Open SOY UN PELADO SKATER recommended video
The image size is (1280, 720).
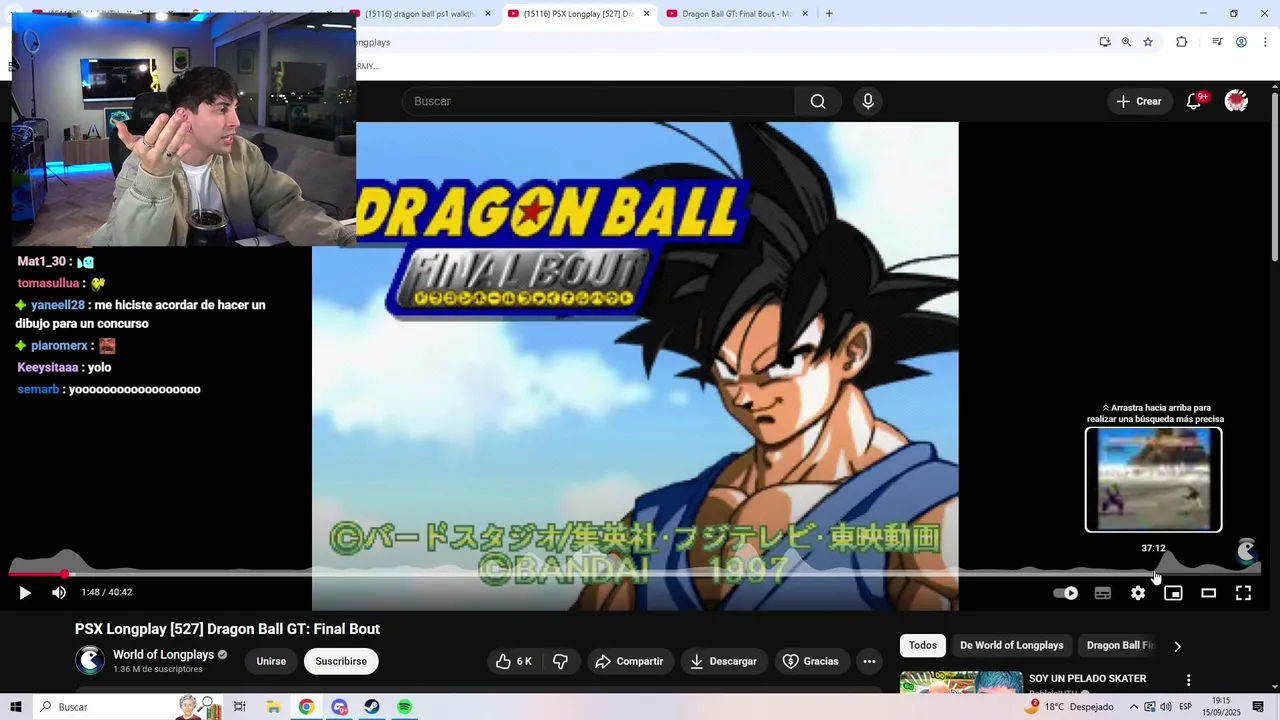[1087, 679]
